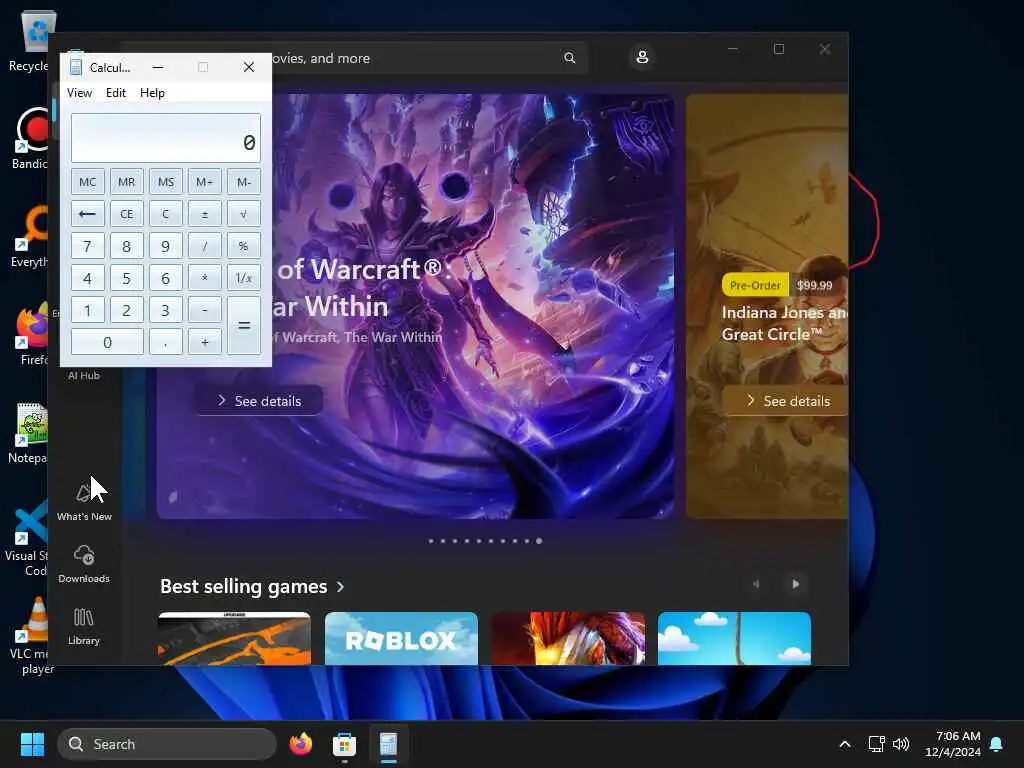Show hidden system tray icons
1024x768 pixels.
click(844, 744)
